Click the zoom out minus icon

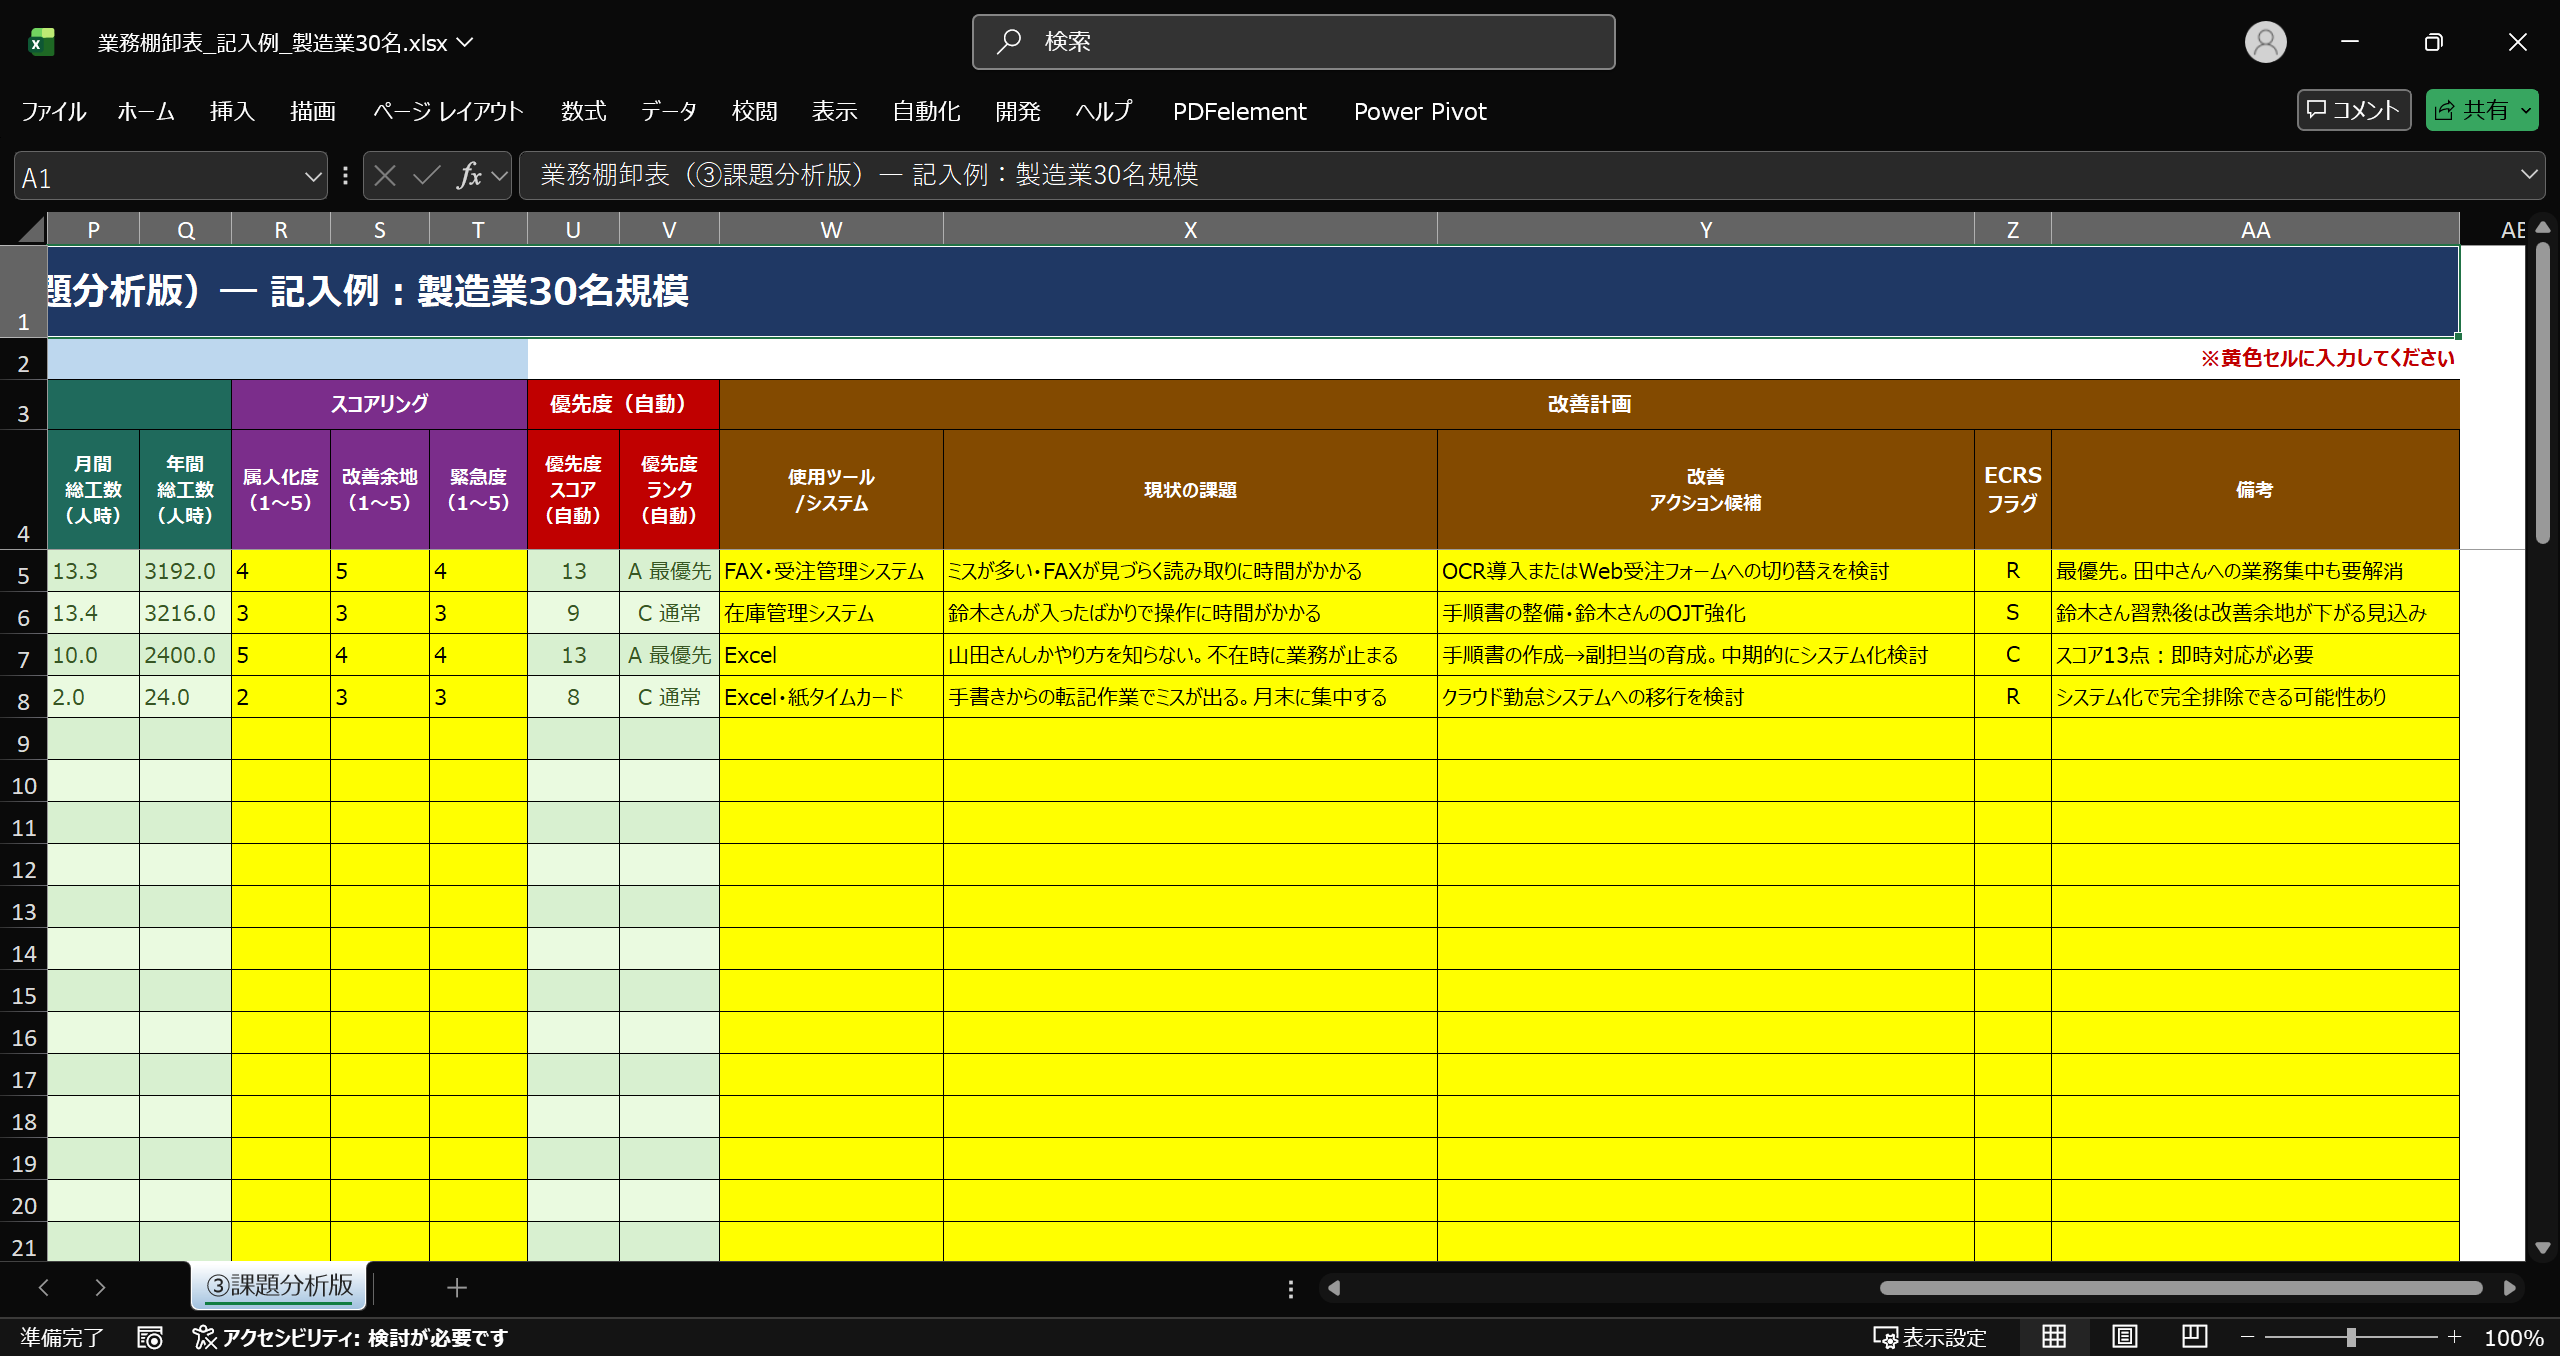[2247, 1337]
